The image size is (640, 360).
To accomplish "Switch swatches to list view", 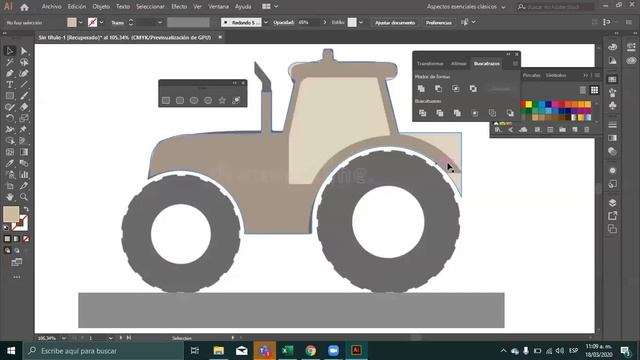I will coord(583,90).
